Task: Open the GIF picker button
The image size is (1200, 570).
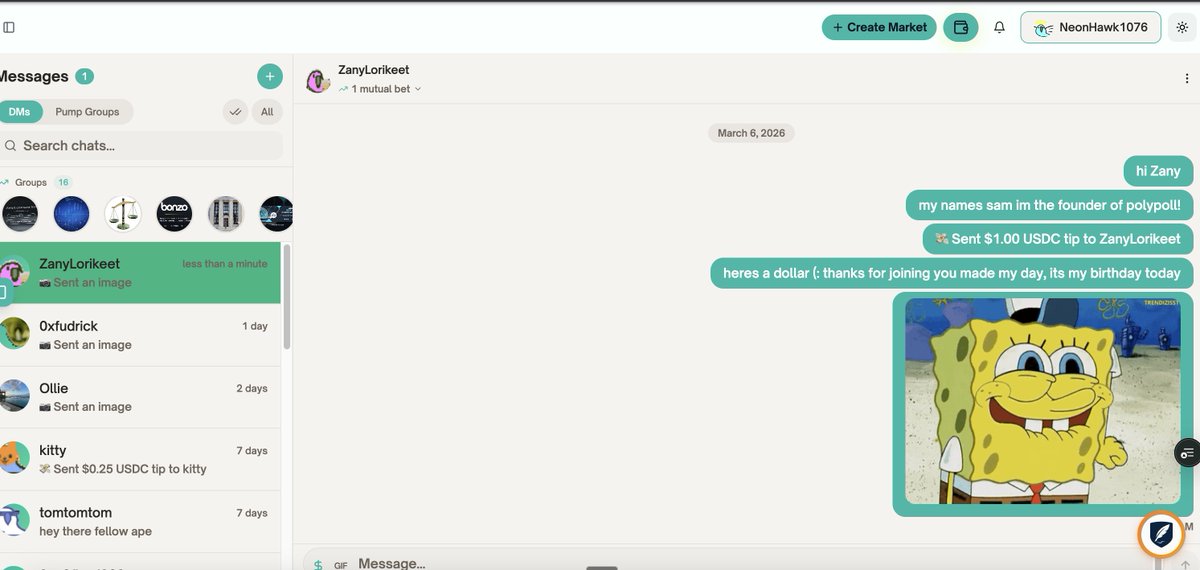Action: [x=341, y=565]
